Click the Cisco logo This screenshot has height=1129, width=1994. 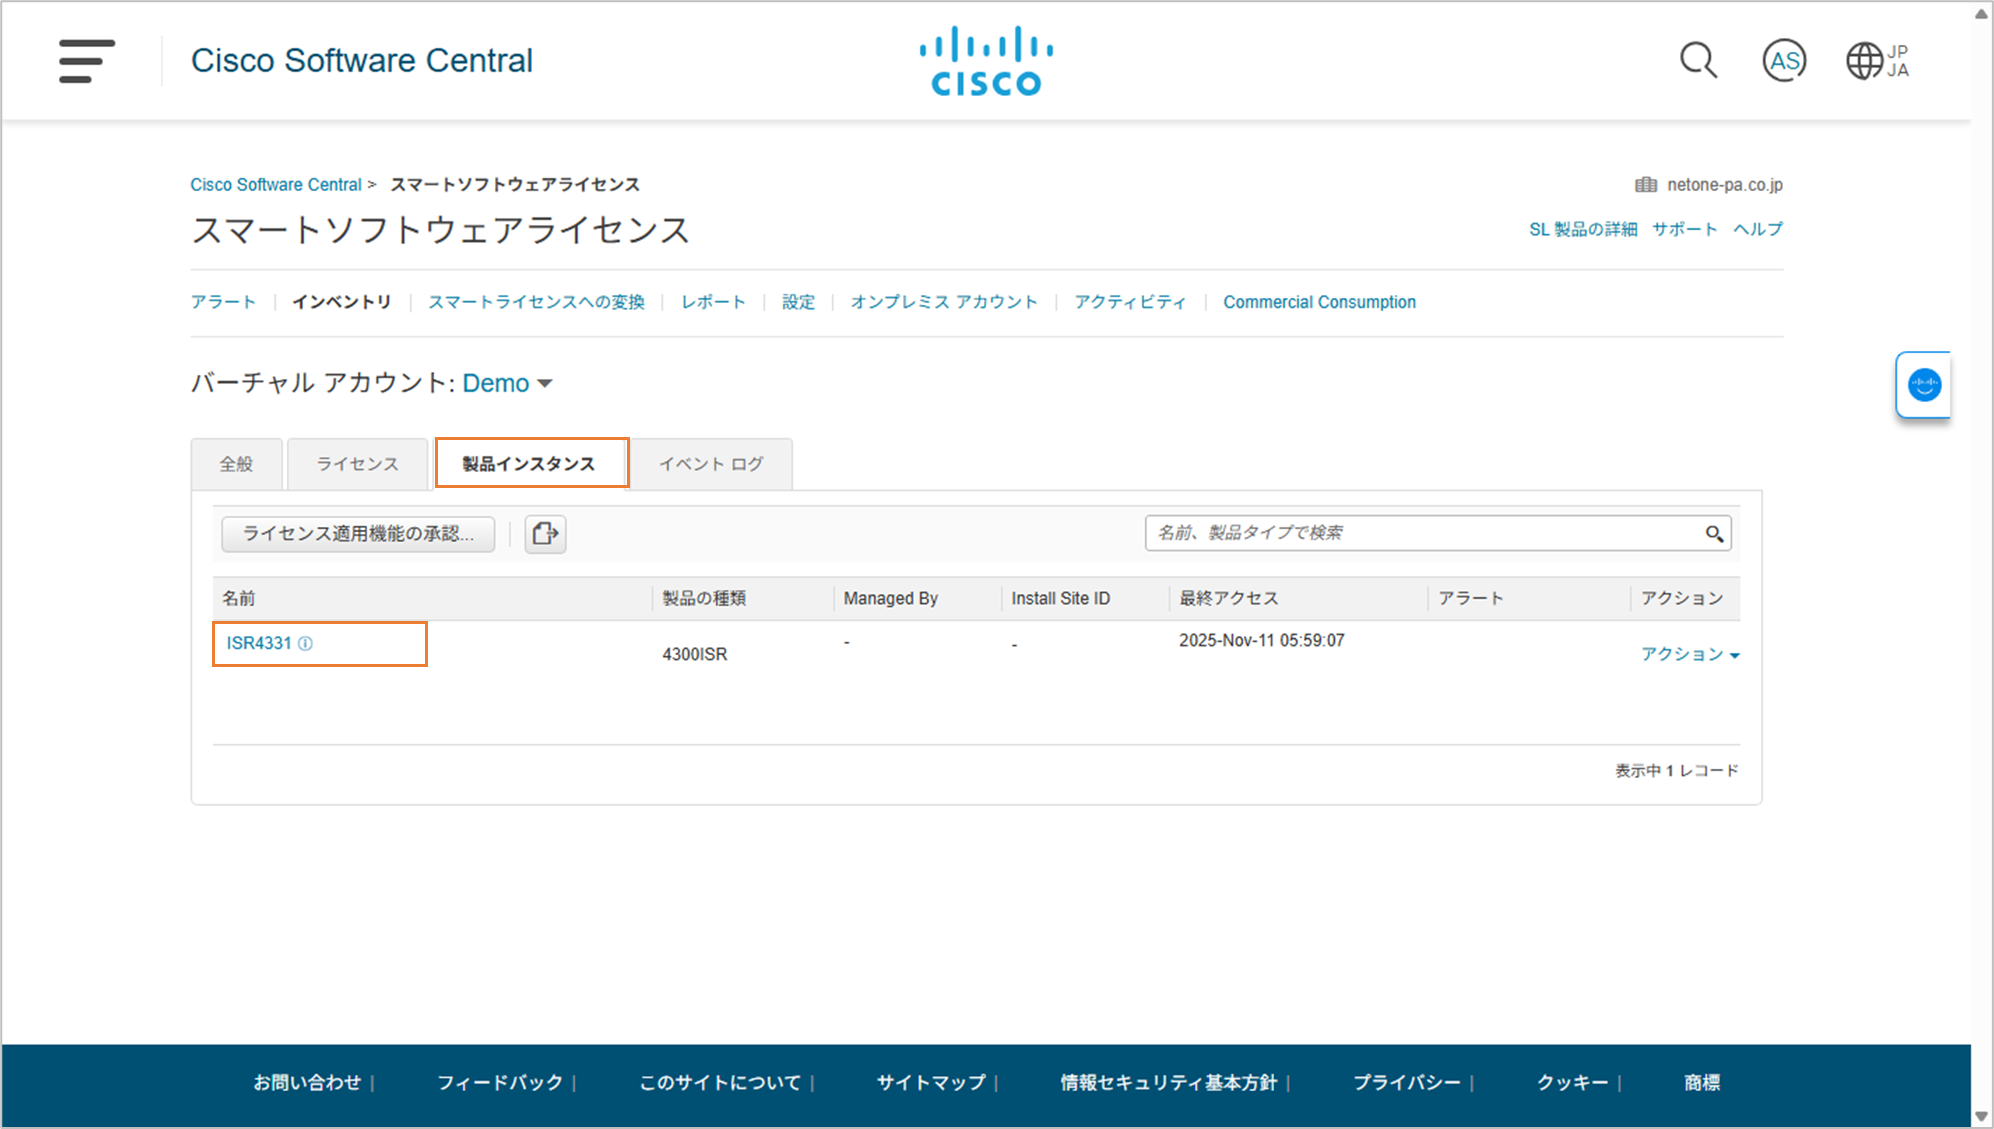986,61
